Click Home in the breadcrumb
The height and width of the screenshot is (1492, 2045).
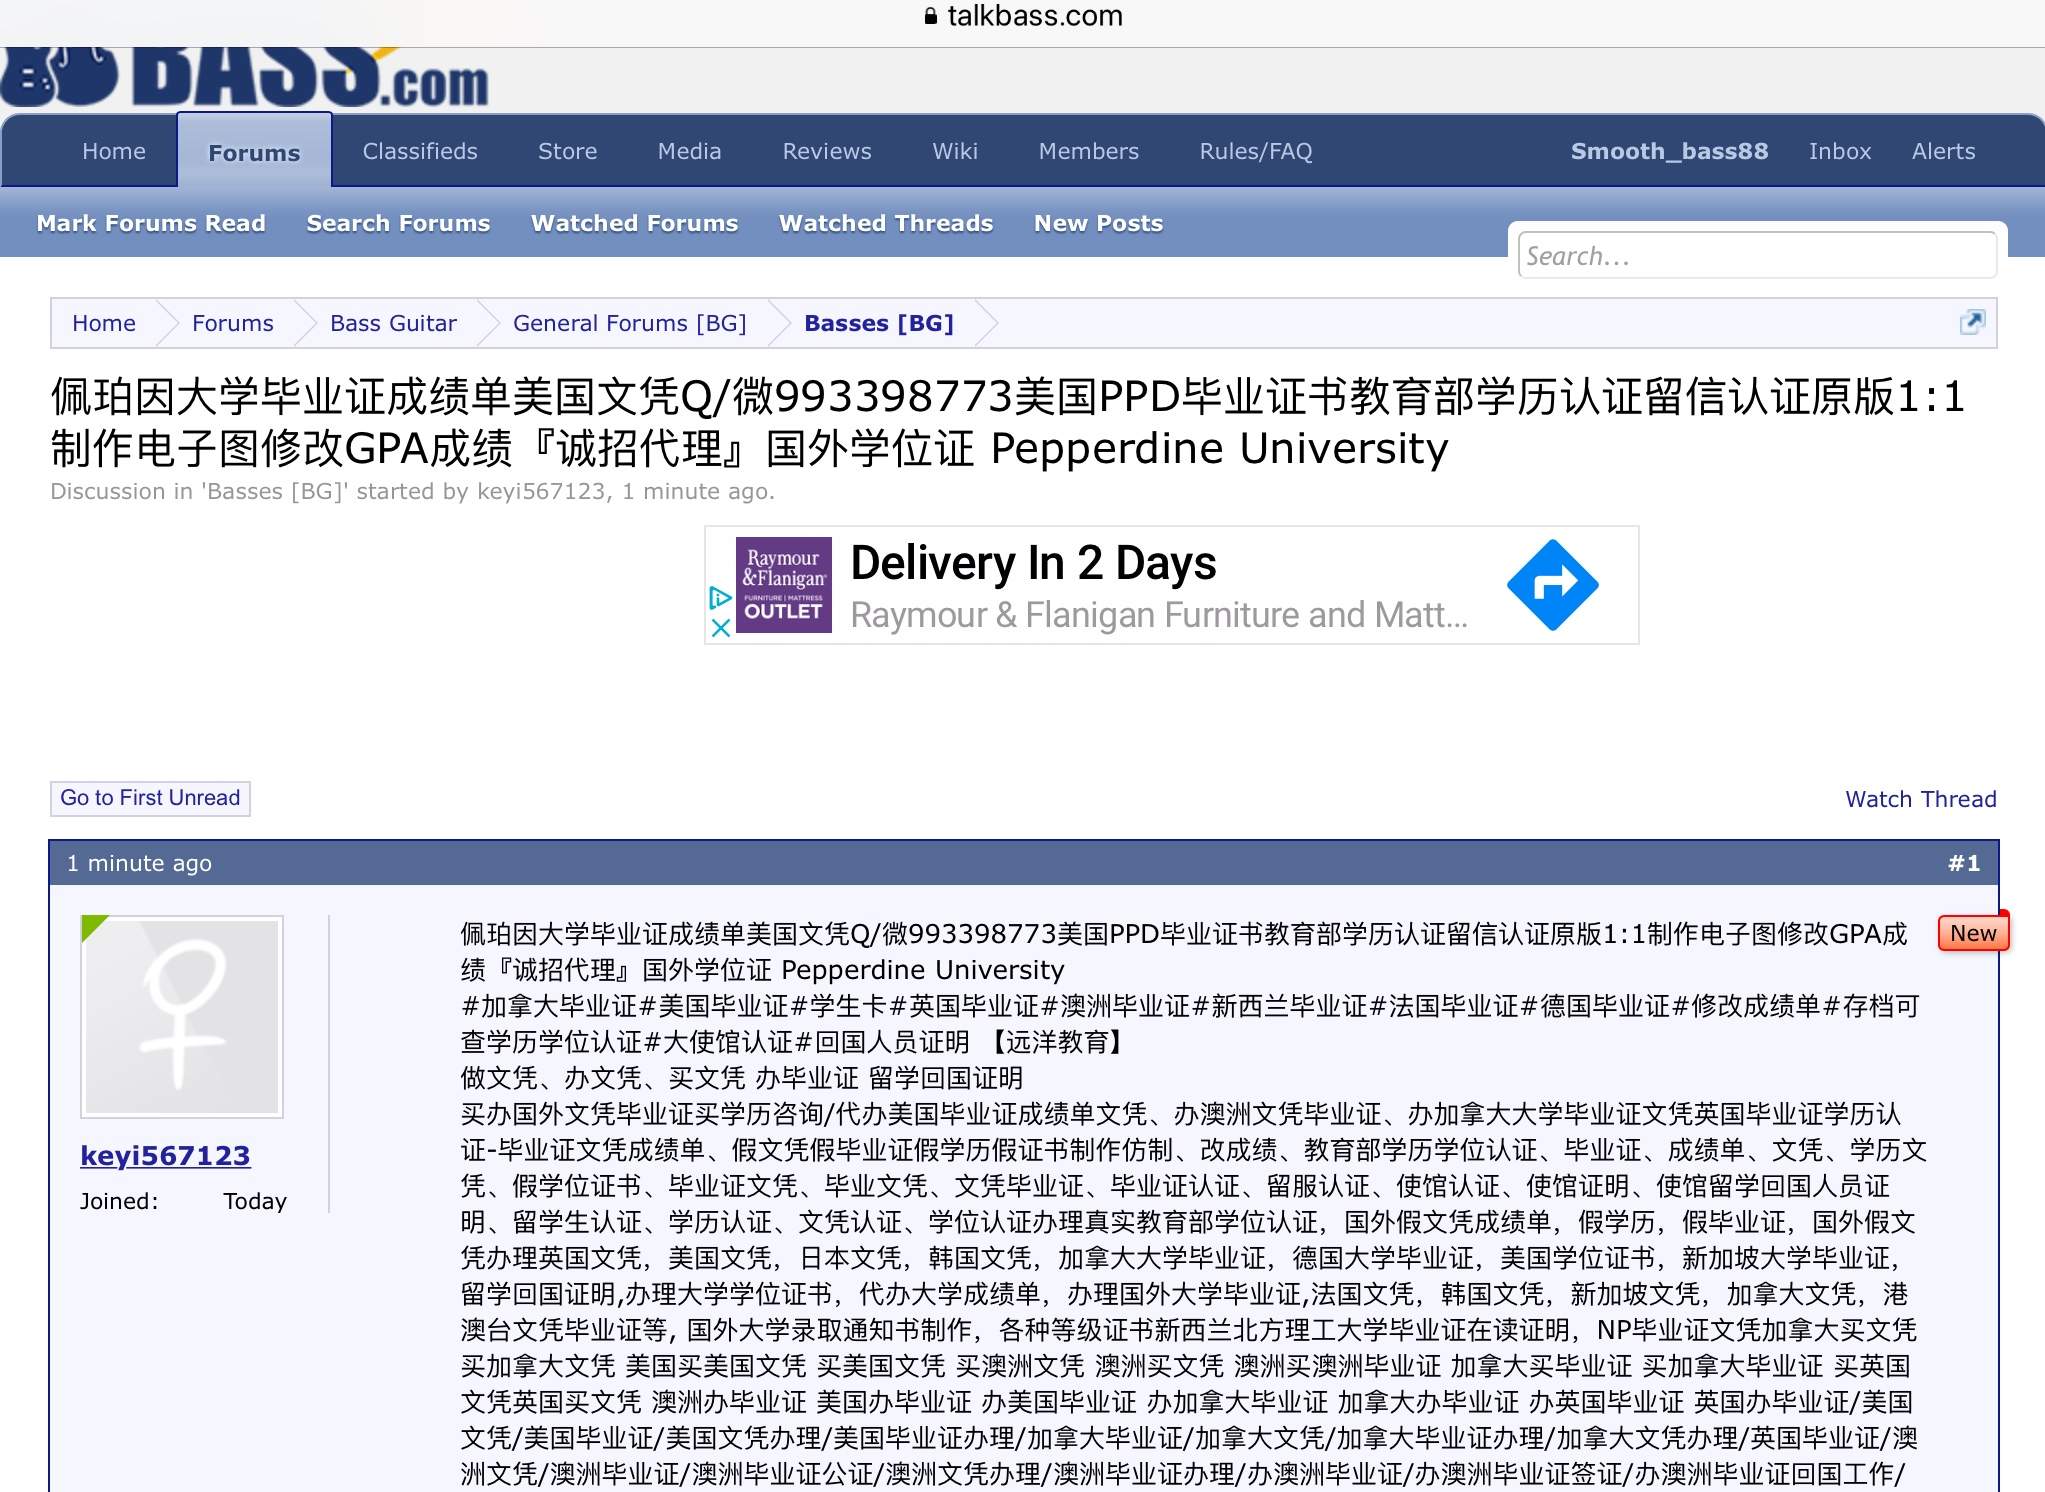click(104, 323)
